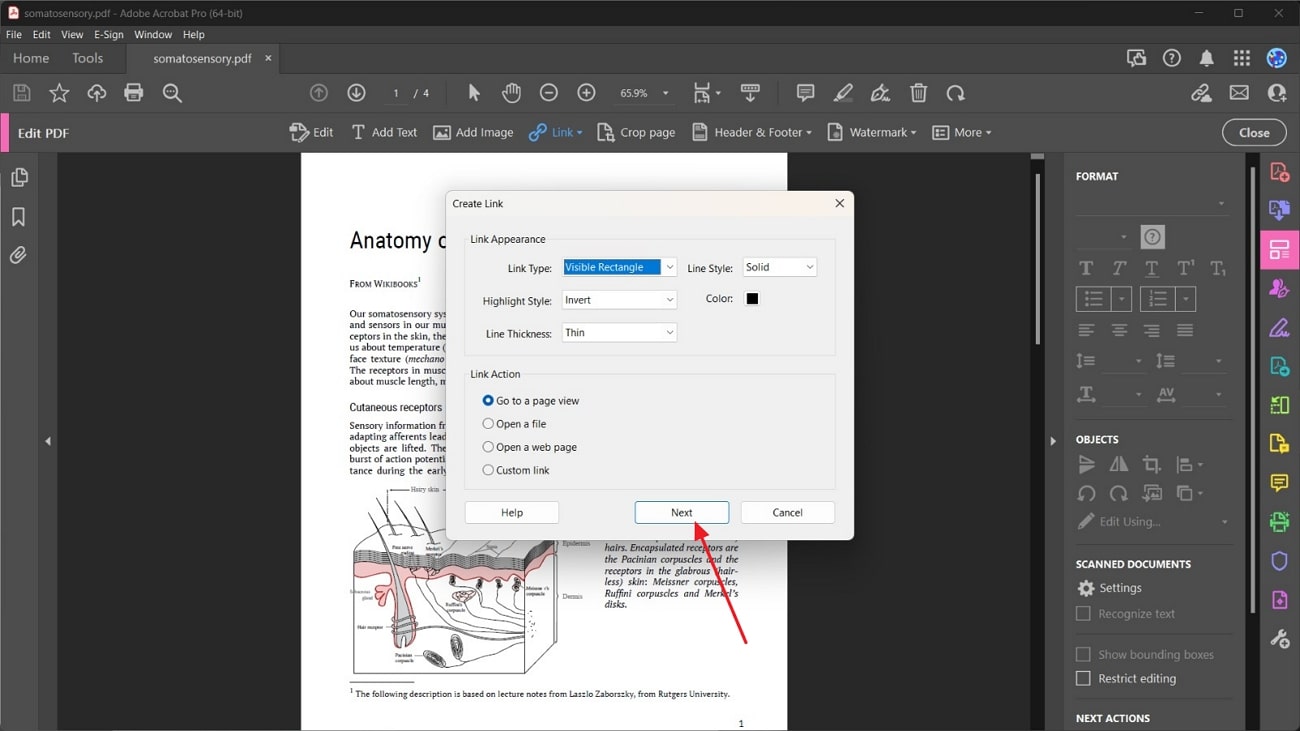Click Next in Create Link dialog
The width and height of the screenshot is (1300, 731).
[x=681, y=512]
